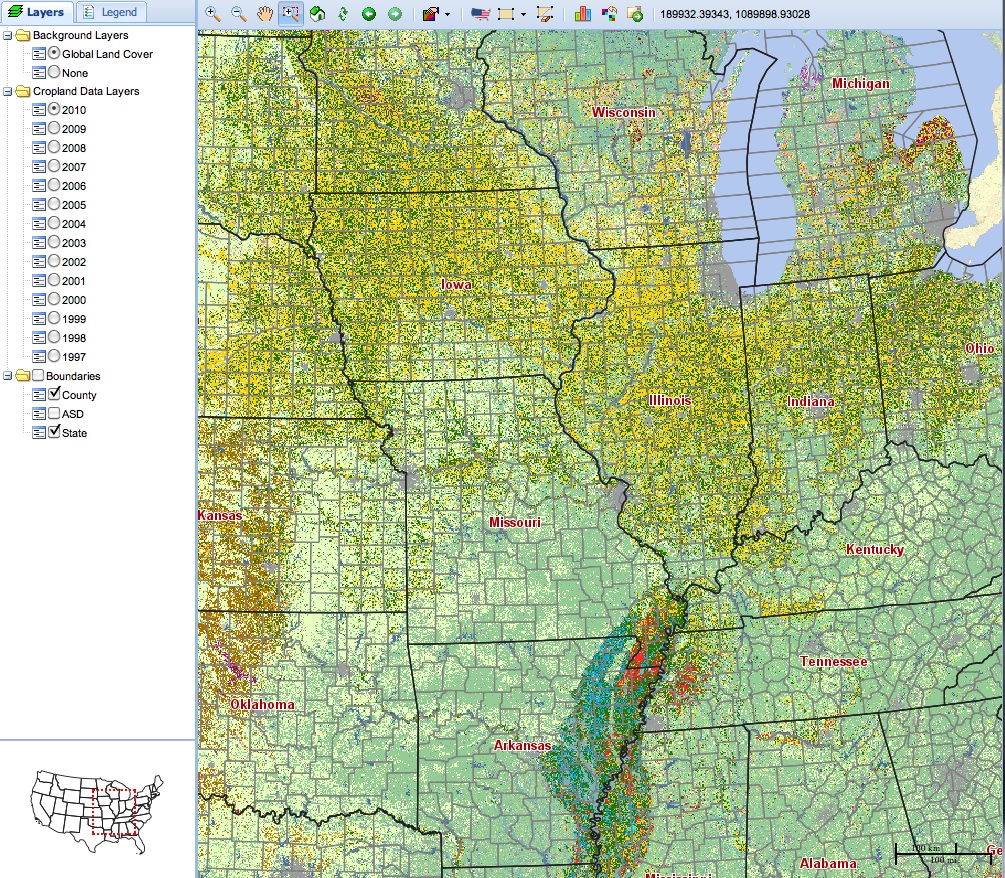
Task: Click the layer icon beside 1998
Action: [x=38, y=338]
